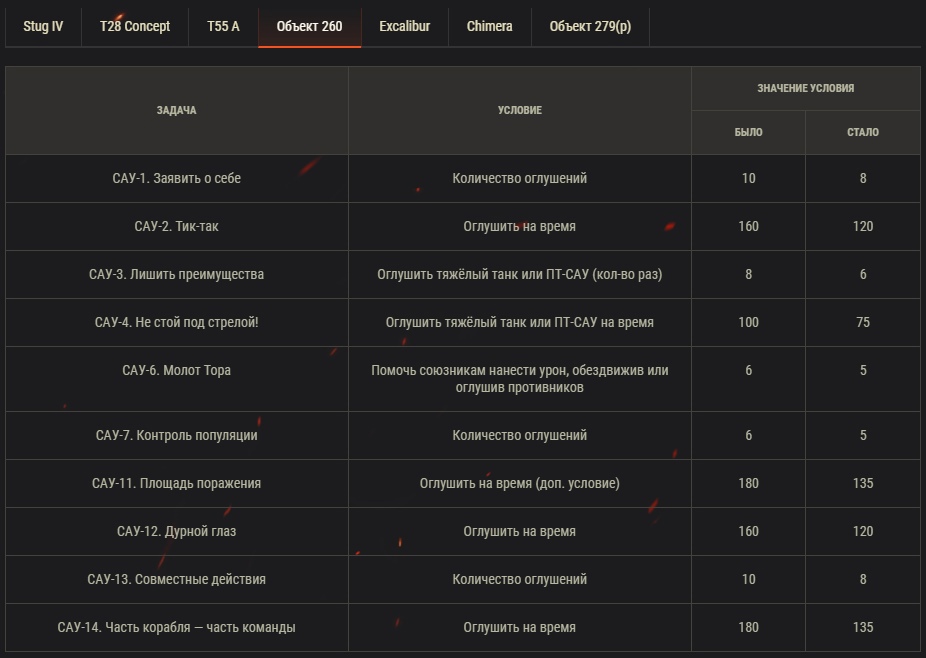The width and height of the screenshot is (926, 658).
Task: Open the Chimera tab
Action: (x=489, y=27)
